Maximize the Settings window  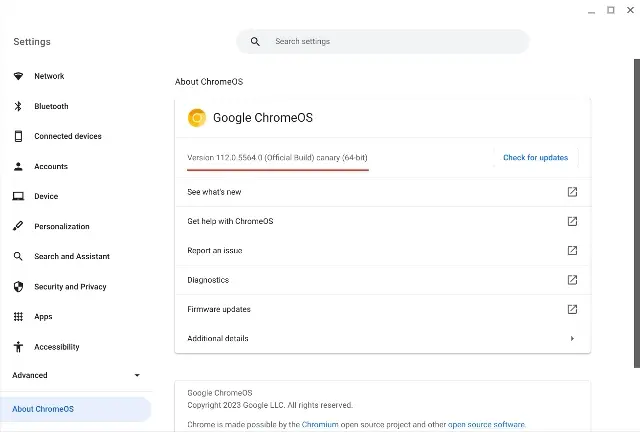[x=611, y=10]
